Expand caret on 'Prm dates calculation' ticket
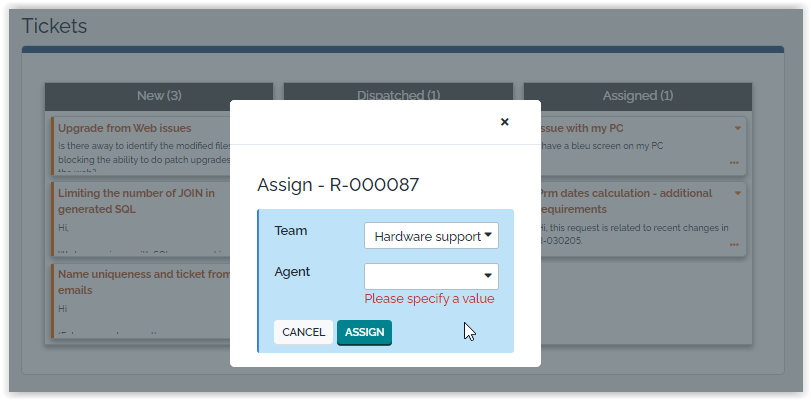811x400 pixels. click(738, 193)
